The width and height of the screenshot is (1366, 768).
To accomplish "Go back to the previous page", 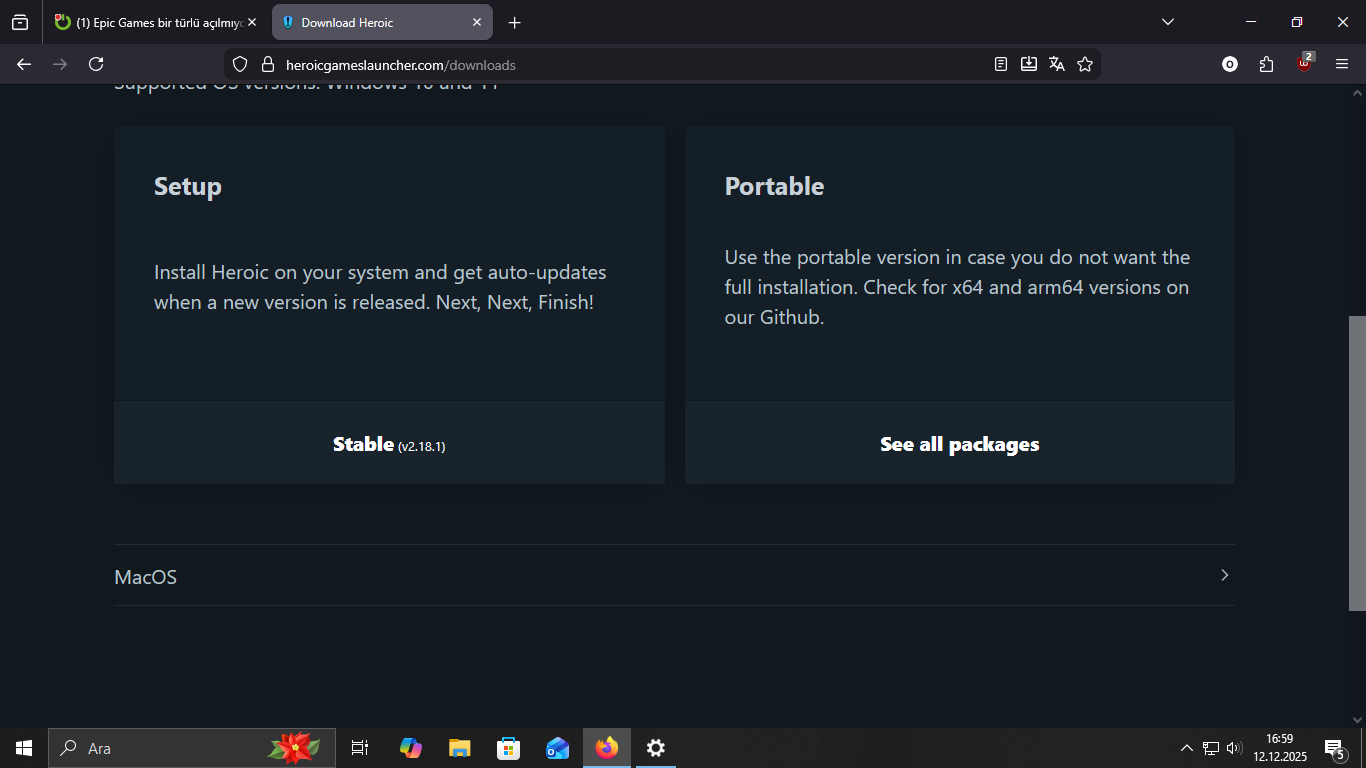I will coord(24,64).
